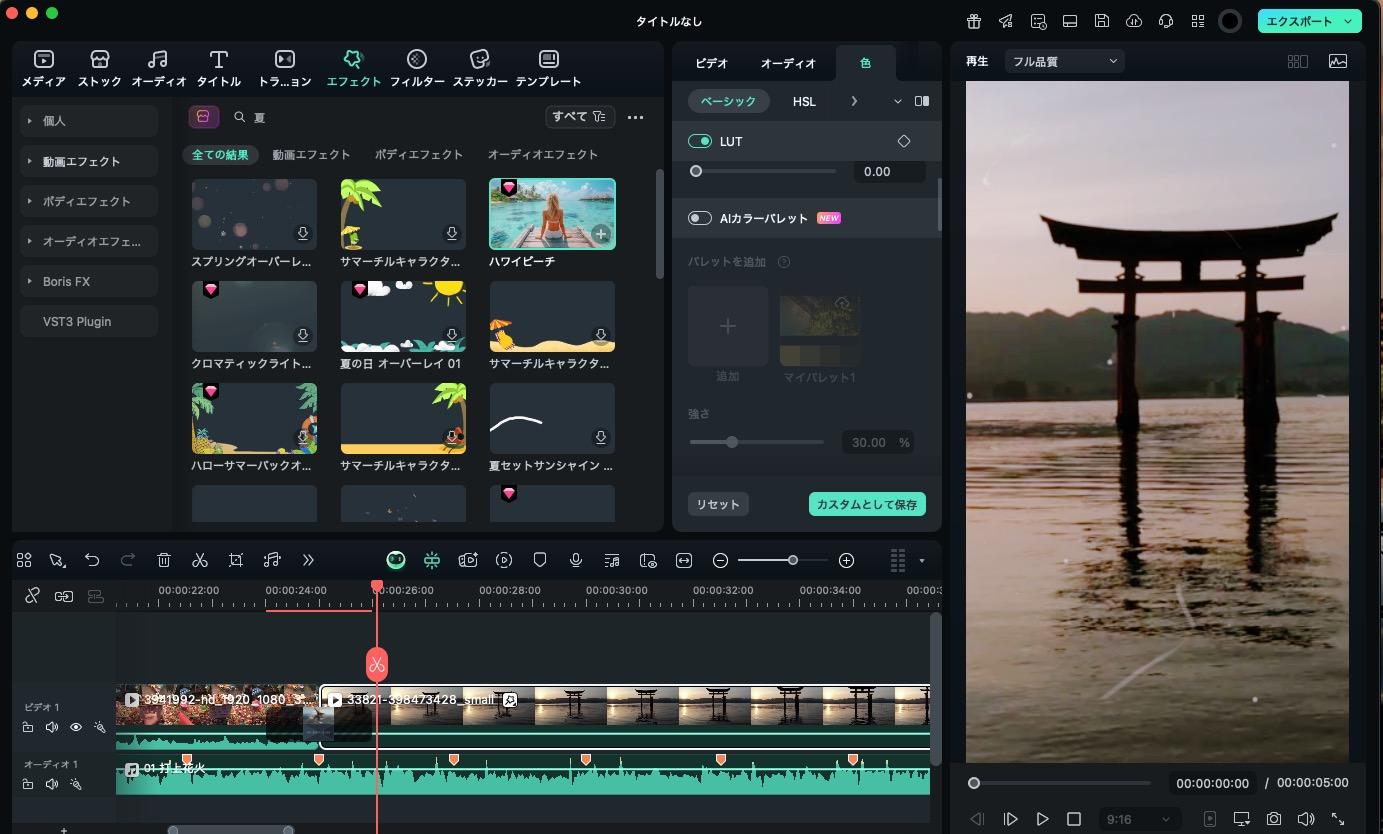Select the HSL color tab

804,101
